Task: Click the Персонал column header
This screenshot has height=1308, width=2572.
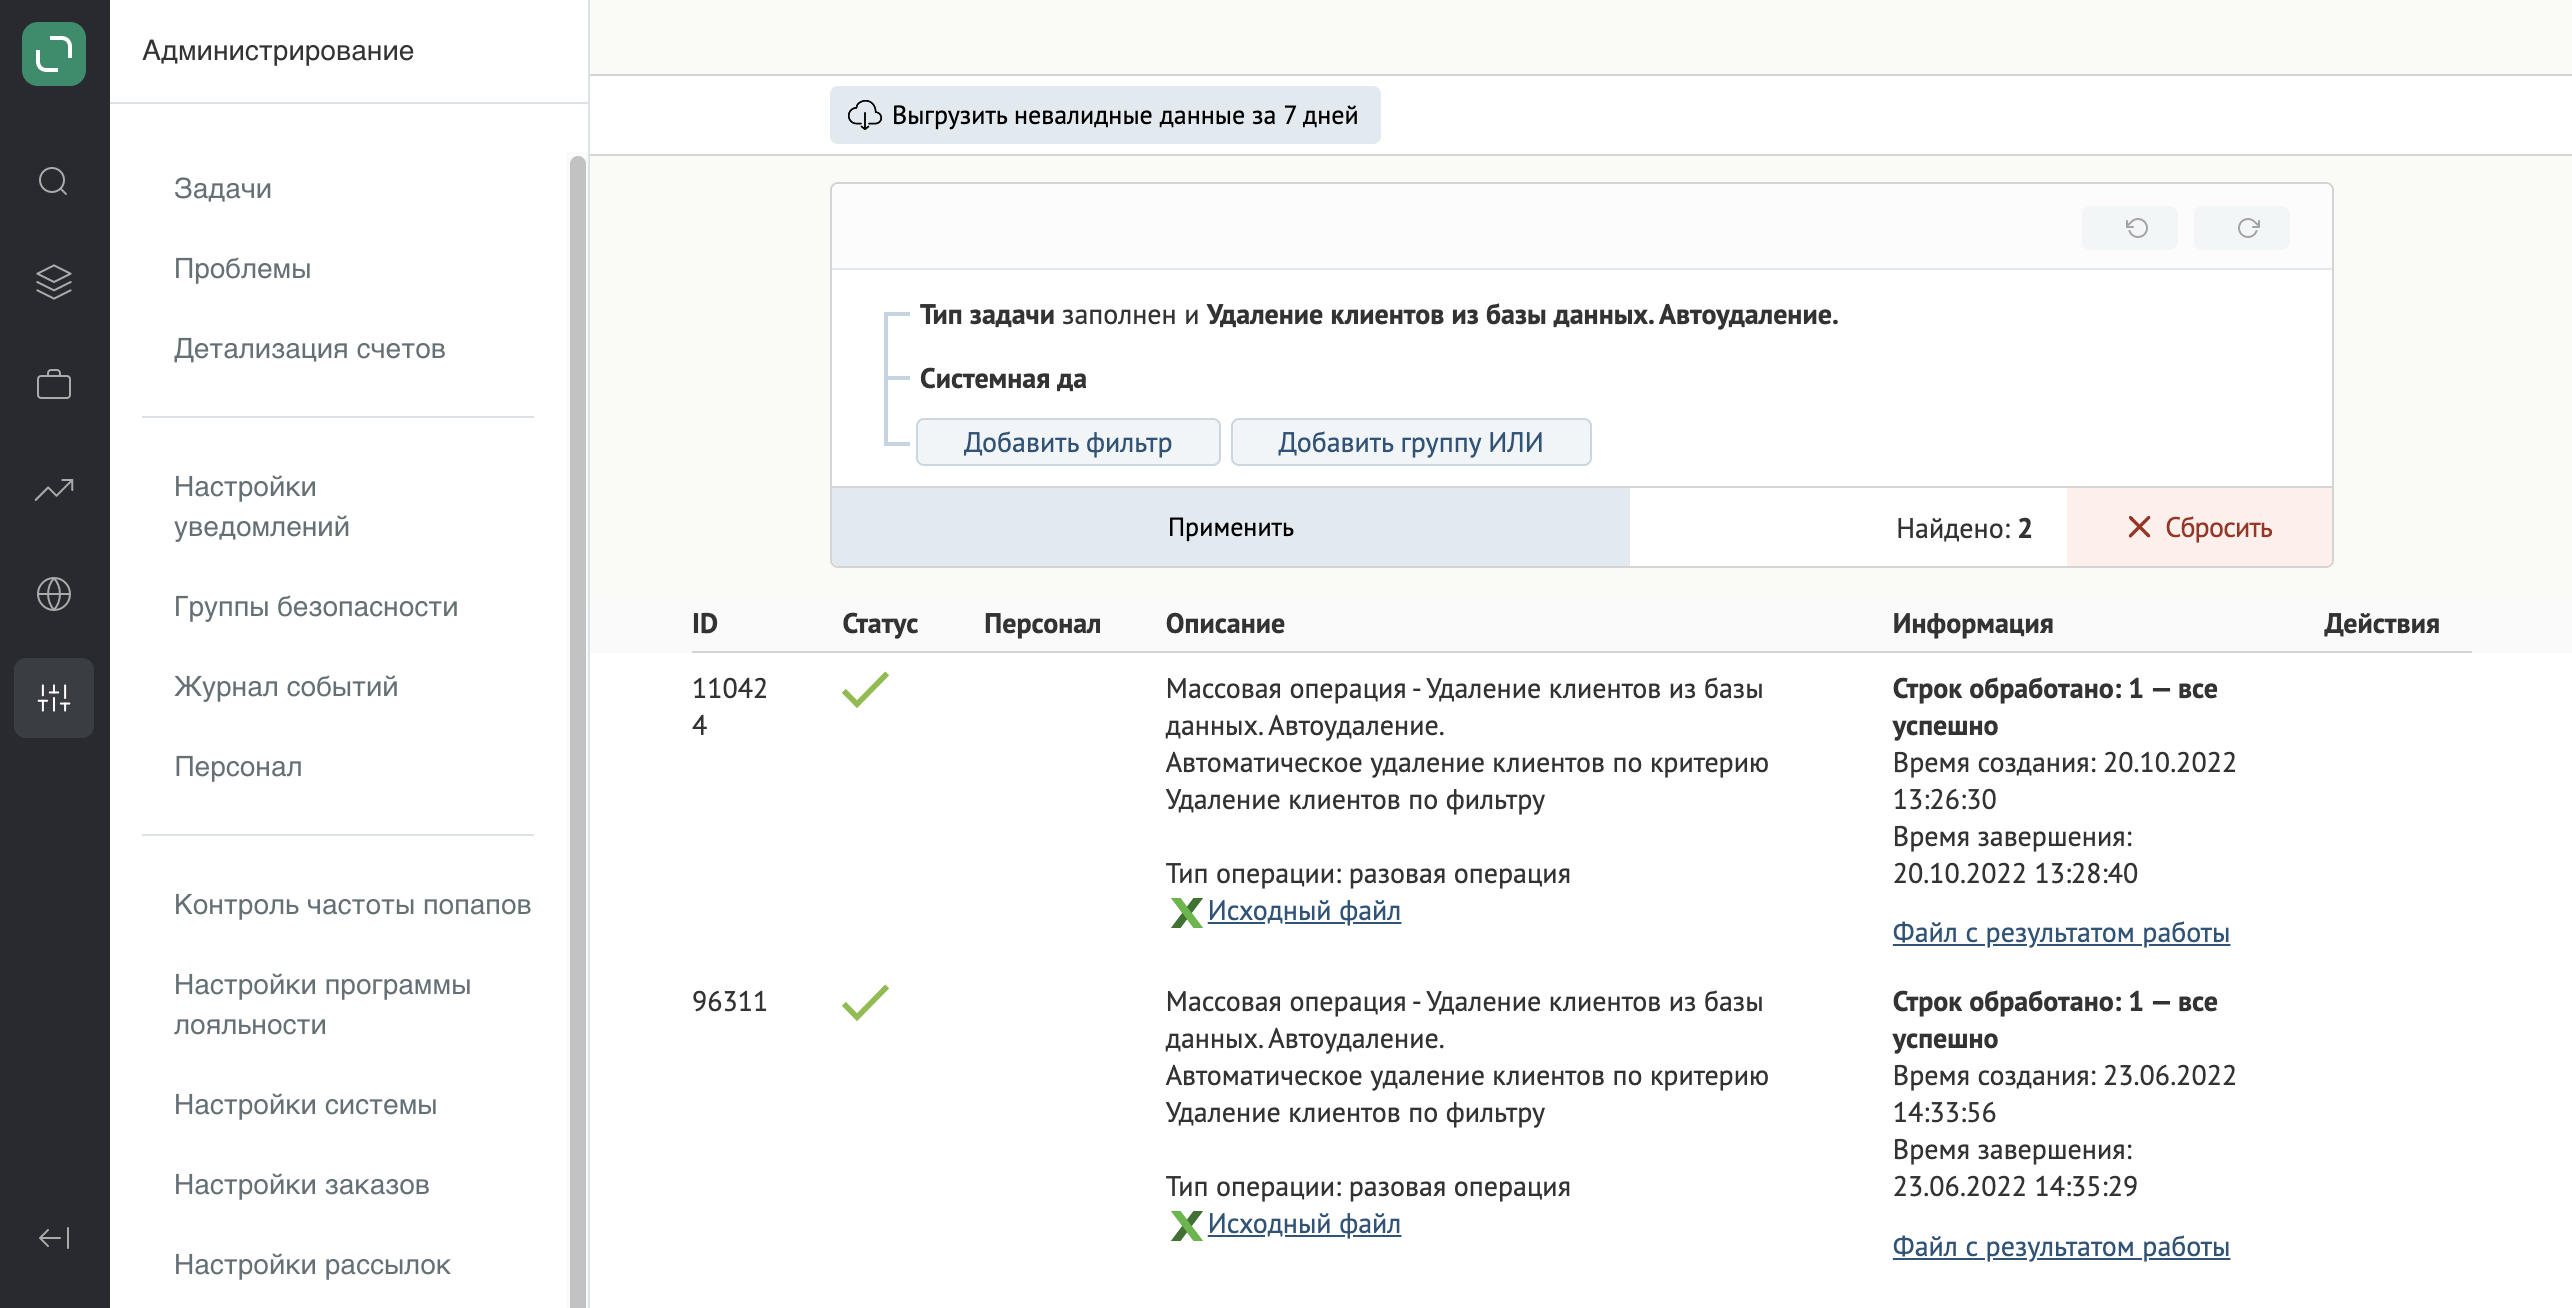Action: [x=1042, y=623]
